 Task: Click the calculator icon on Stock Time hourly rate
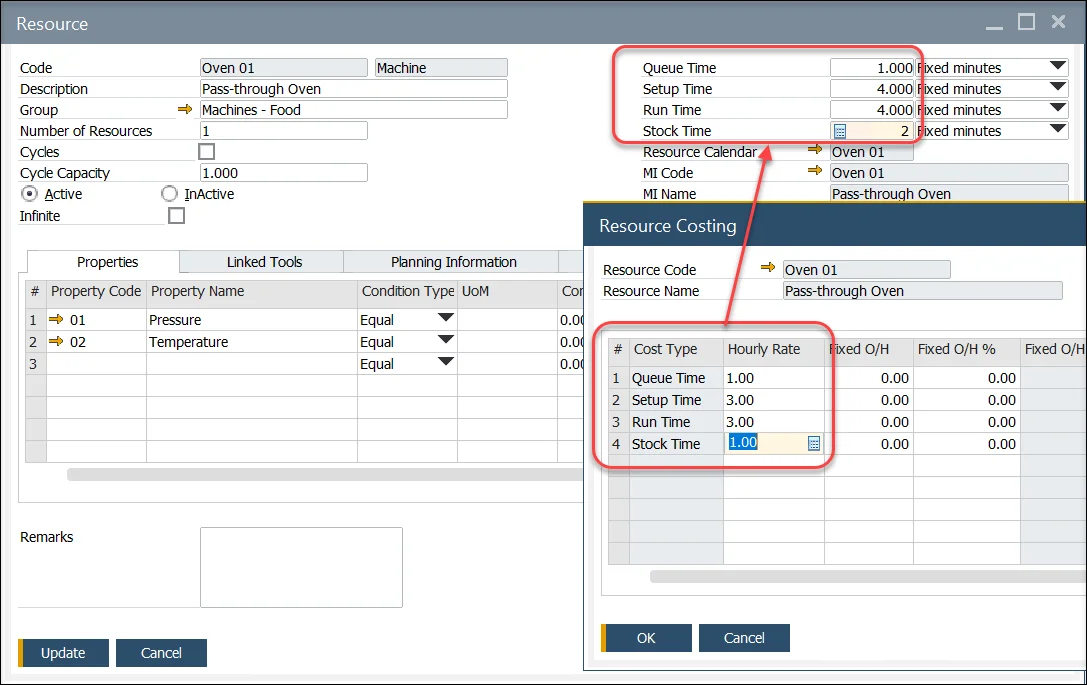813,442
